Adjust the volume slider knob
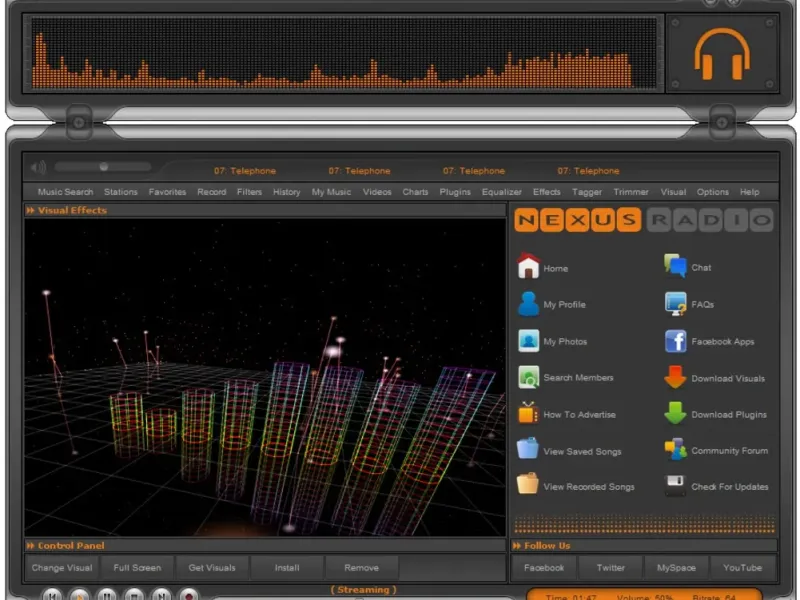This screenshot has height=600, width=800. coord(103,167)
